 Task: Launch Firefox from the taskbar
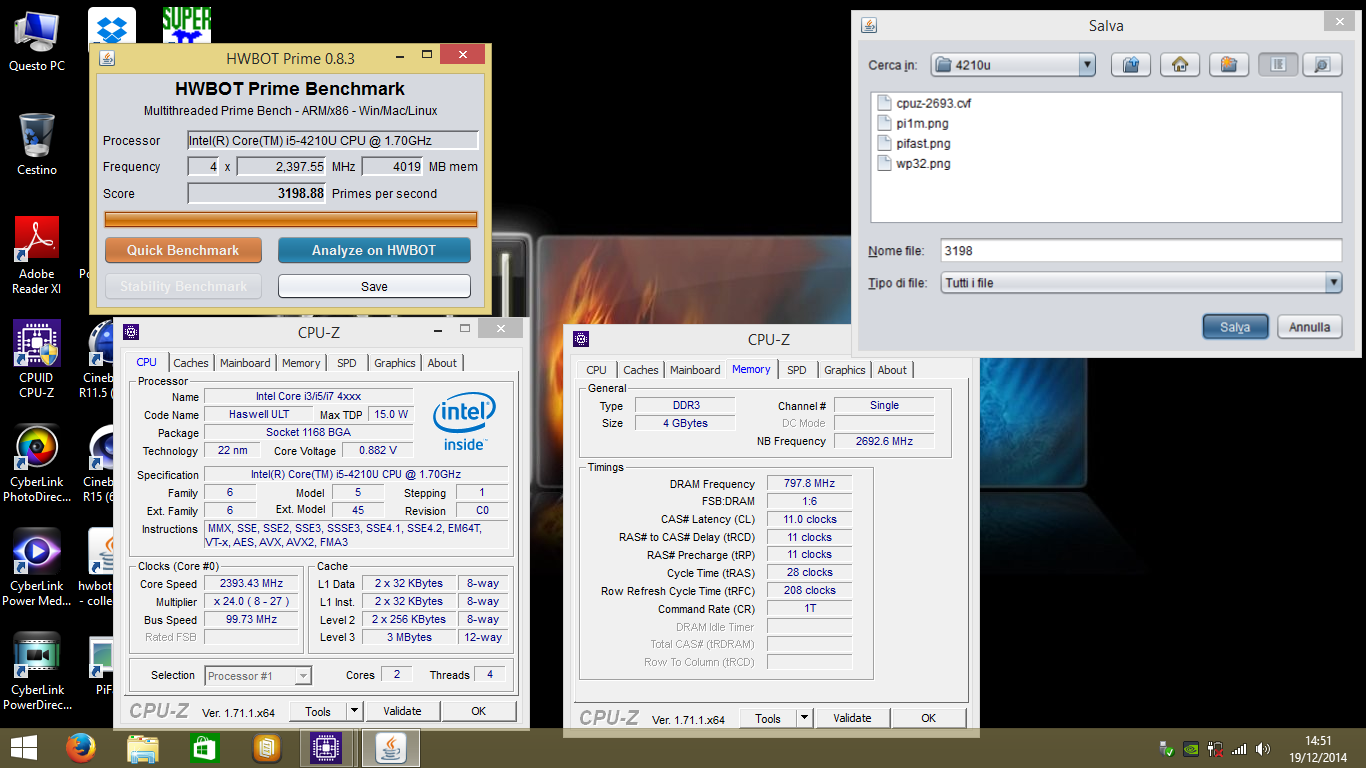(80, 748)
